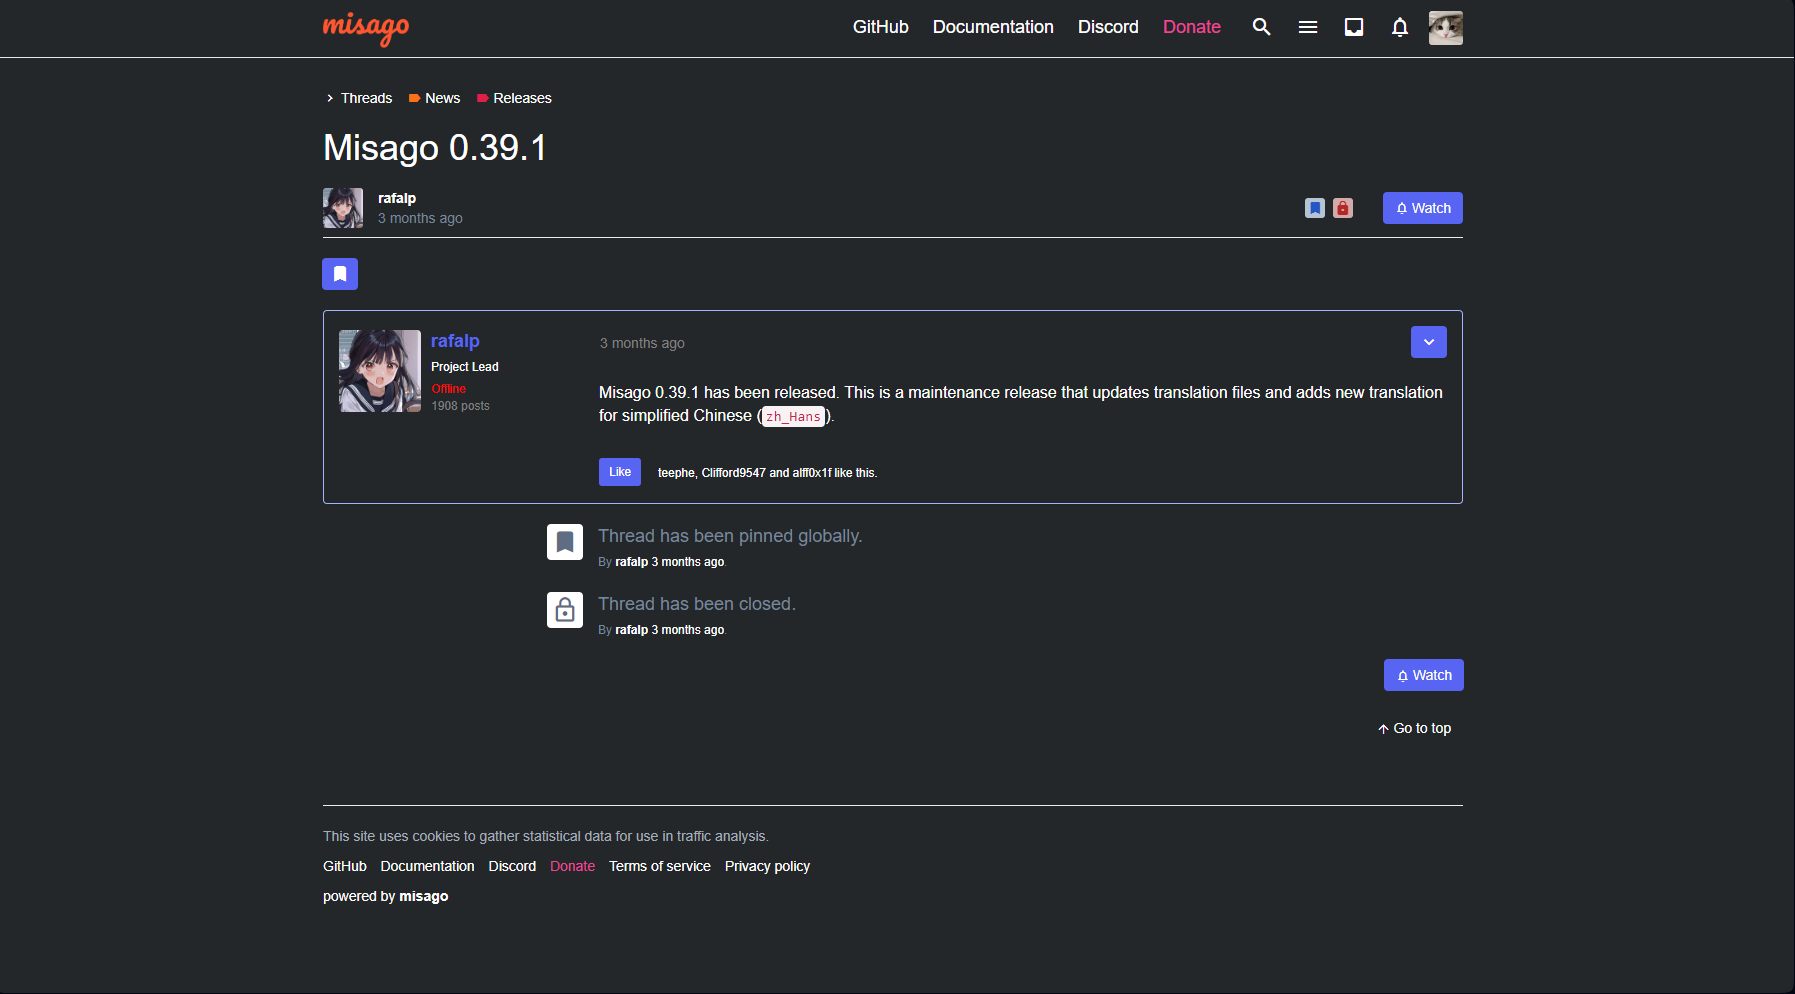Screen dimensions: 1795x994
Task: Click the pink Donate link in footer
Action: (572, 866)
